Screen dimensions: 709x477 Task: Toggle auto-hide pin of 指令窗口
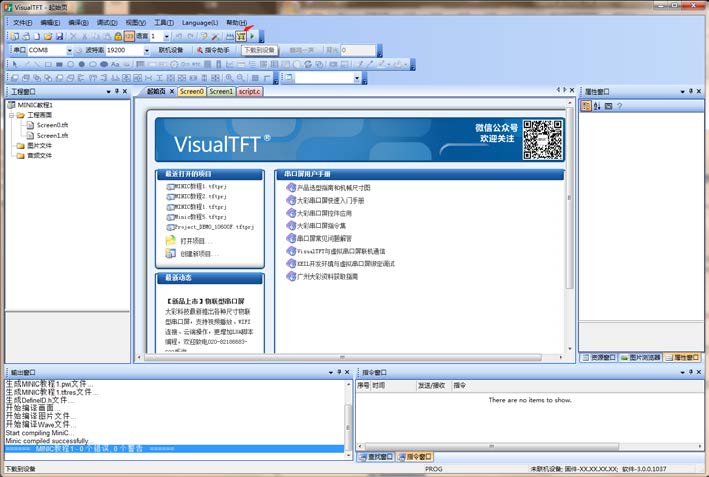pos(690,372)
